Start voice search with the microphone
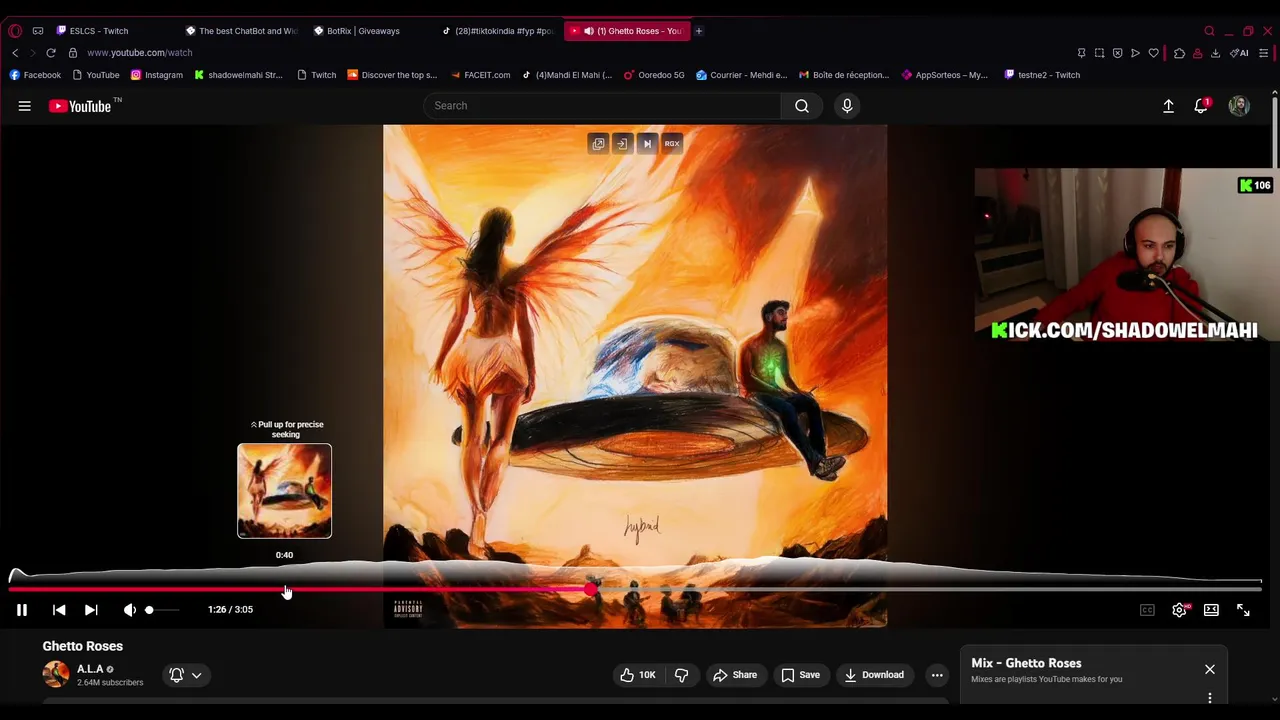This screenshot has width=1280, height=720. (847, 106)
